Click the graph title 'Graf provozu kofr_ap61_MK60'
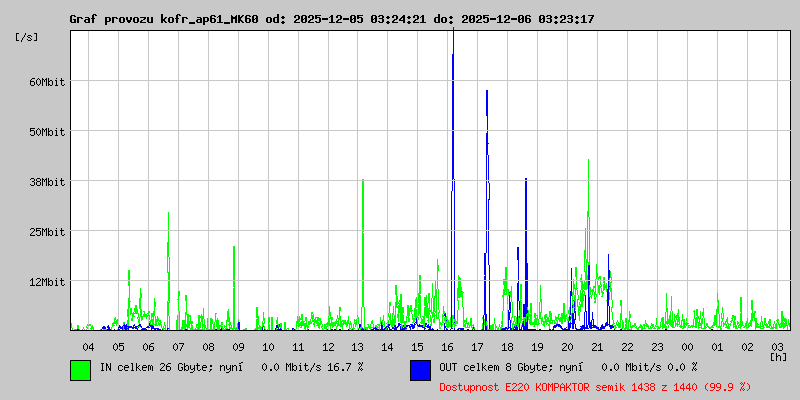The image size is (800, 400). 164,19
